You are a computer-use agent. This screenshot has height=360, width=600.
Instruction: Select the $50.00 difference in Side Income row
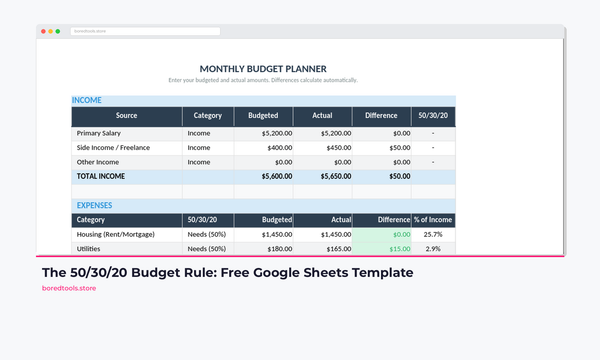[x=382, y=148]
